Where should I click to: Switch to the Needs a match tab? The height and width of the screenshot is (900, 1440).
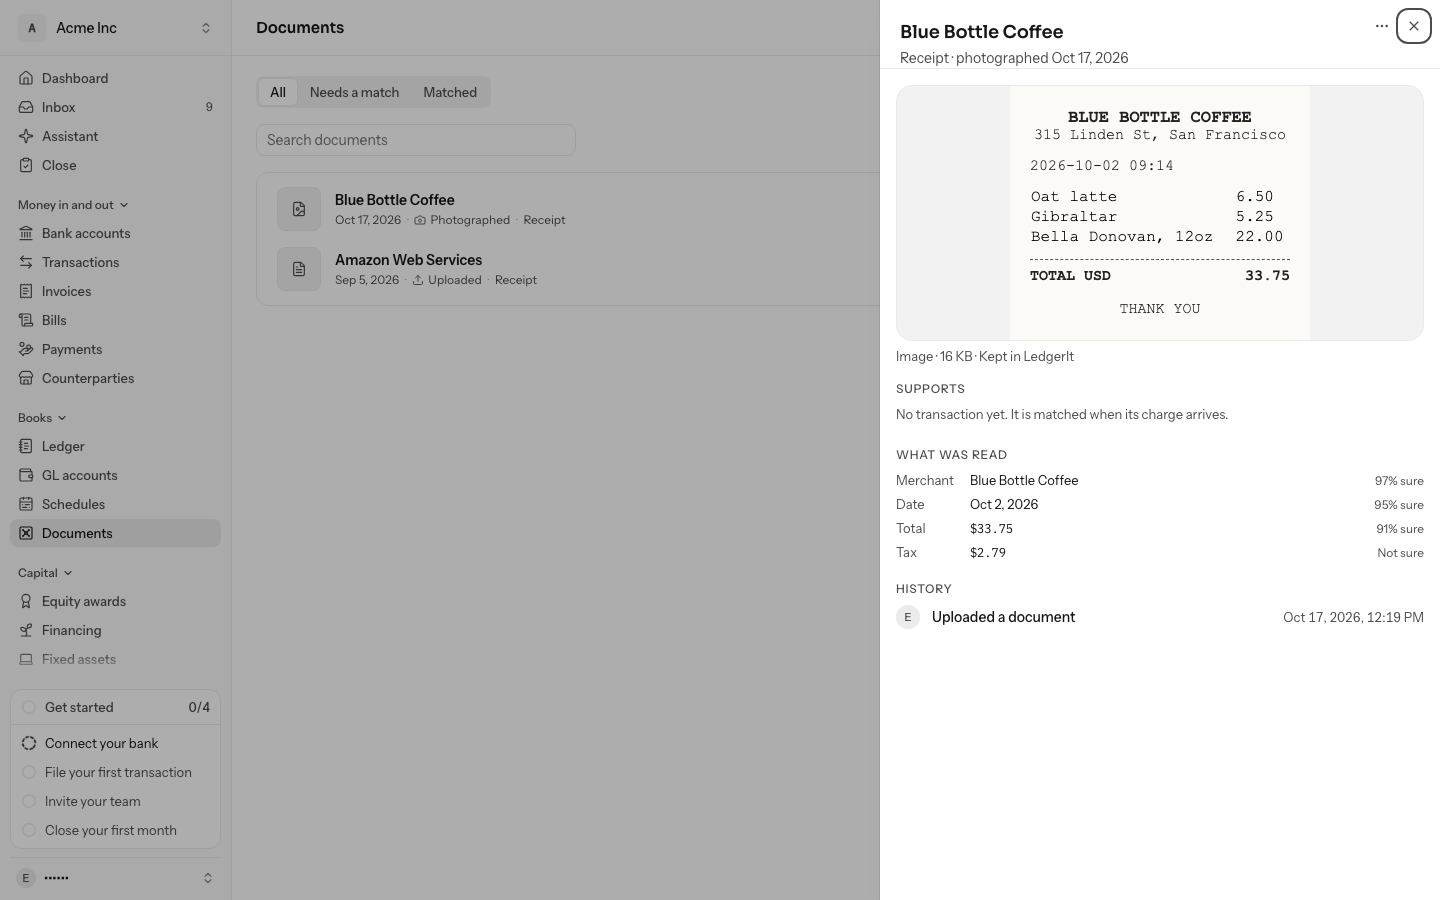[354, 92]
